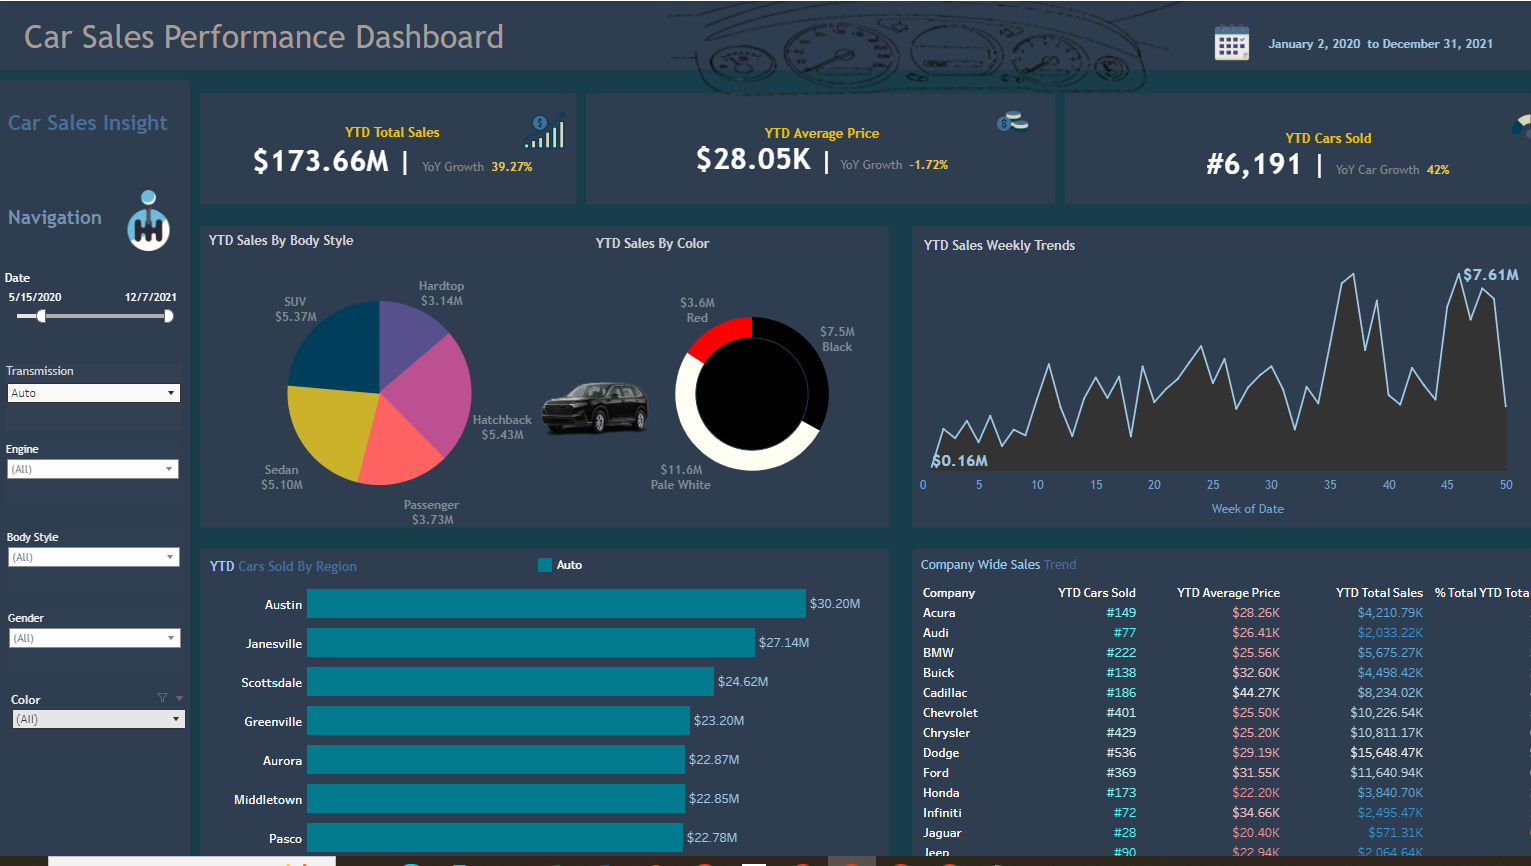The image size is (1531, 866).
Task: Click the Car Sales Insight title
Action: tap(87, 122)
